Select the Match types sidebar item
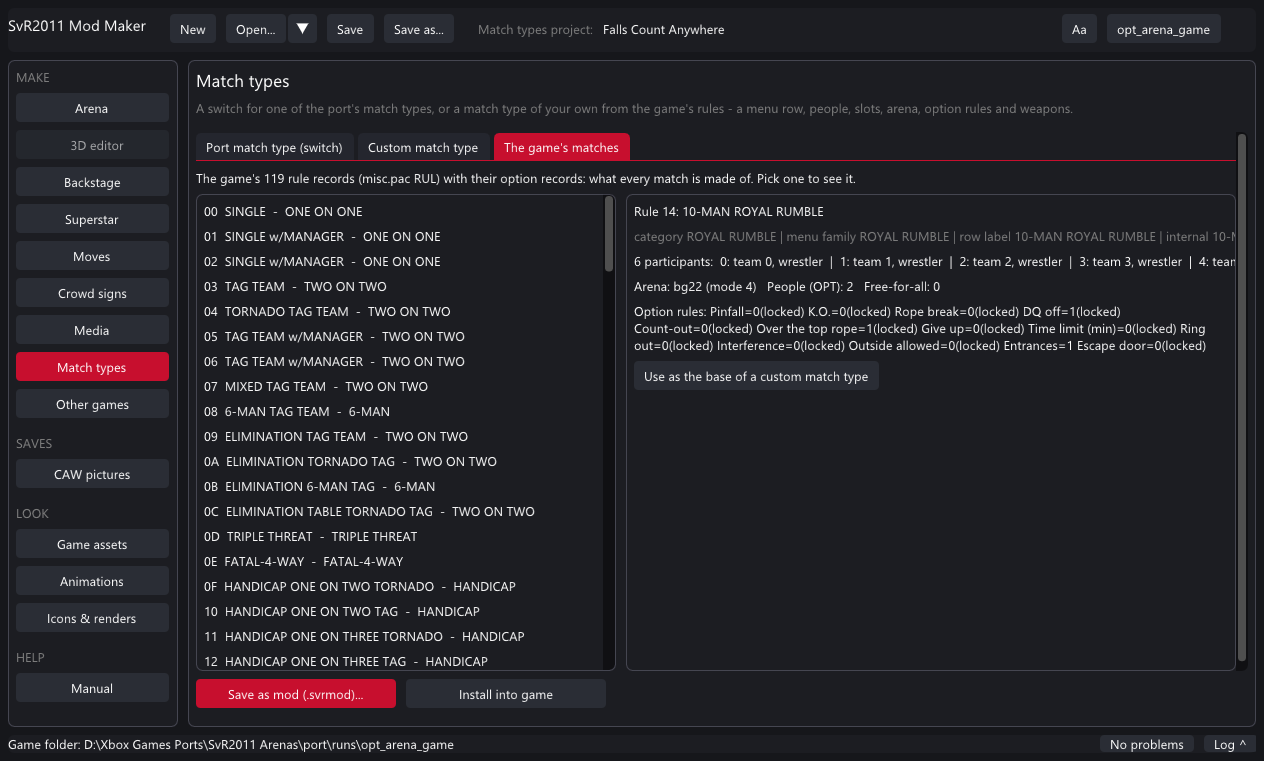Screen dimensions: 1264x761 (x=92, y=367)
